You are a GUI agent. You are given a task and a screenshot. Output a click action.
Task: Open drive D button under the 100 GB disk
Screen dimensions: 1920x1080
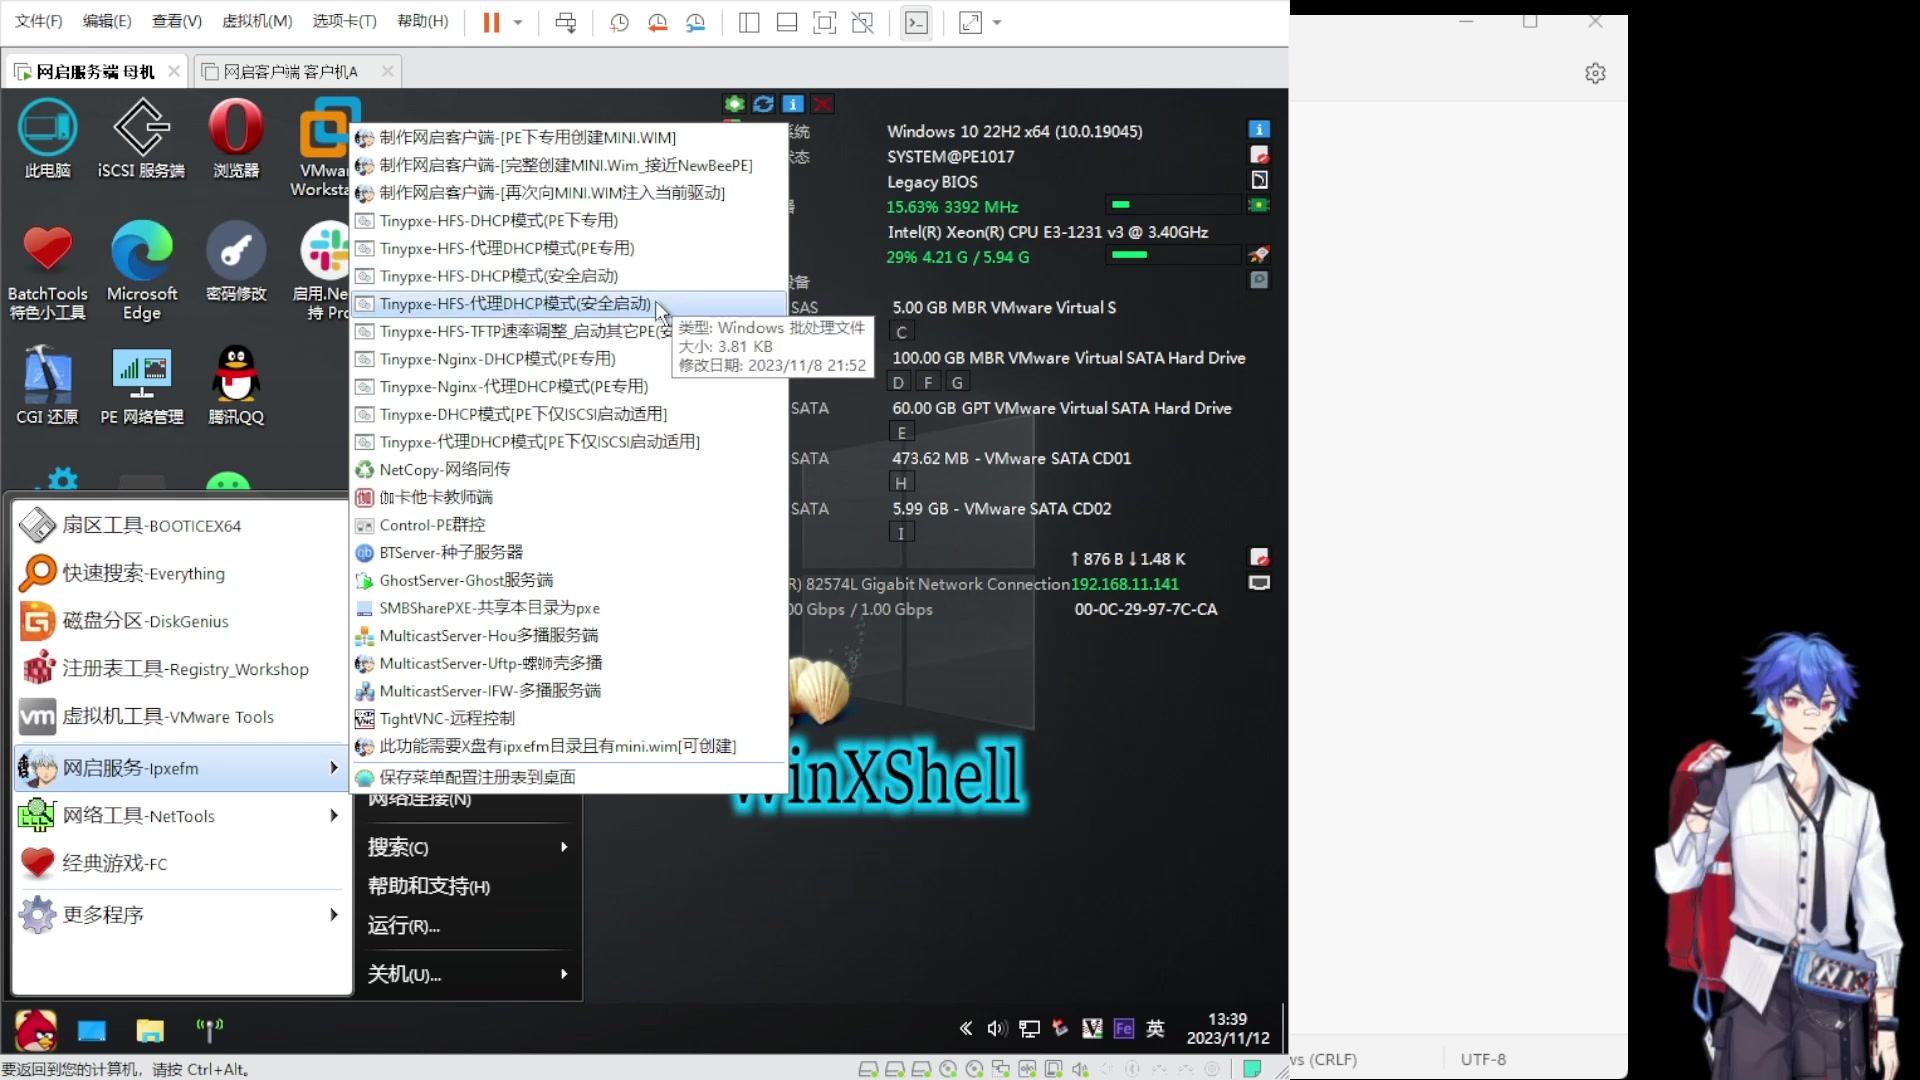point(898,382)
